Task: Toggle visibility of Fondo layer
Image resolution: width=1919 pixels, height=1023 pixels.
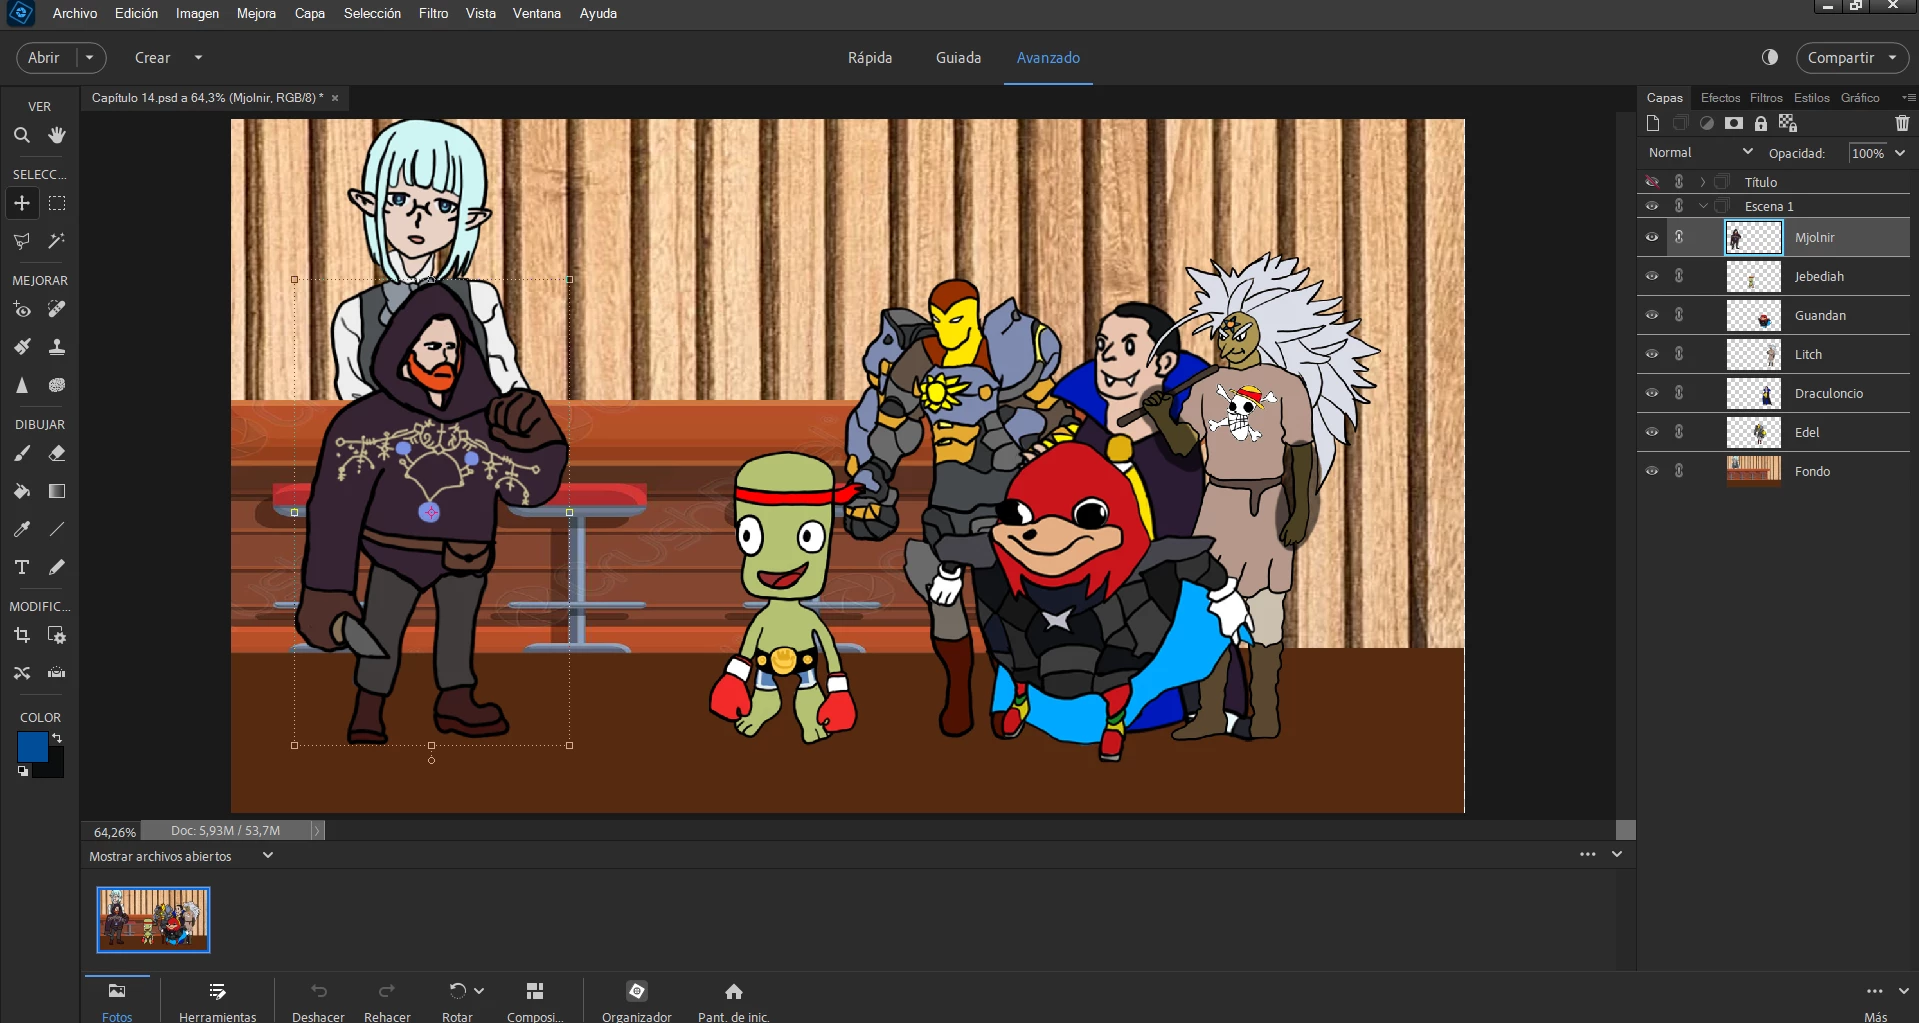Action: coord(1652,471)
